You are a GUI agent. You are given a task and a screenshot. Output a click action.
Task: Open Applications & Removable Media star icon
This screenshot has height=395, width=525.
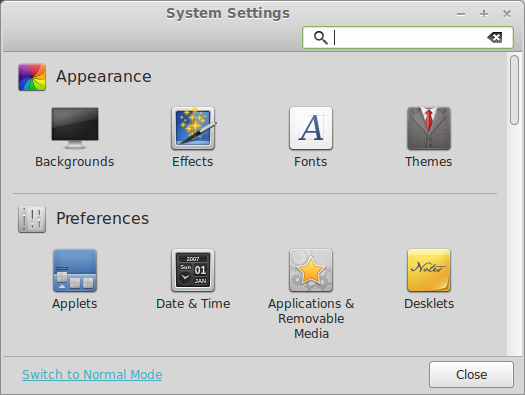point(311,270)
